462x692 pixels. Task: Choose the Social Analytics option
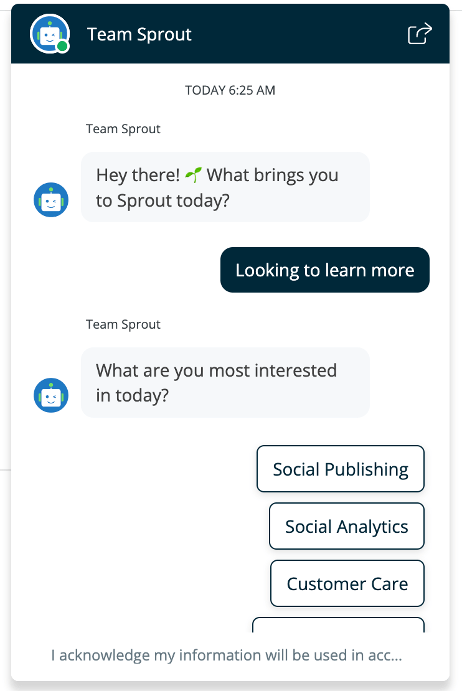(346, 526)
